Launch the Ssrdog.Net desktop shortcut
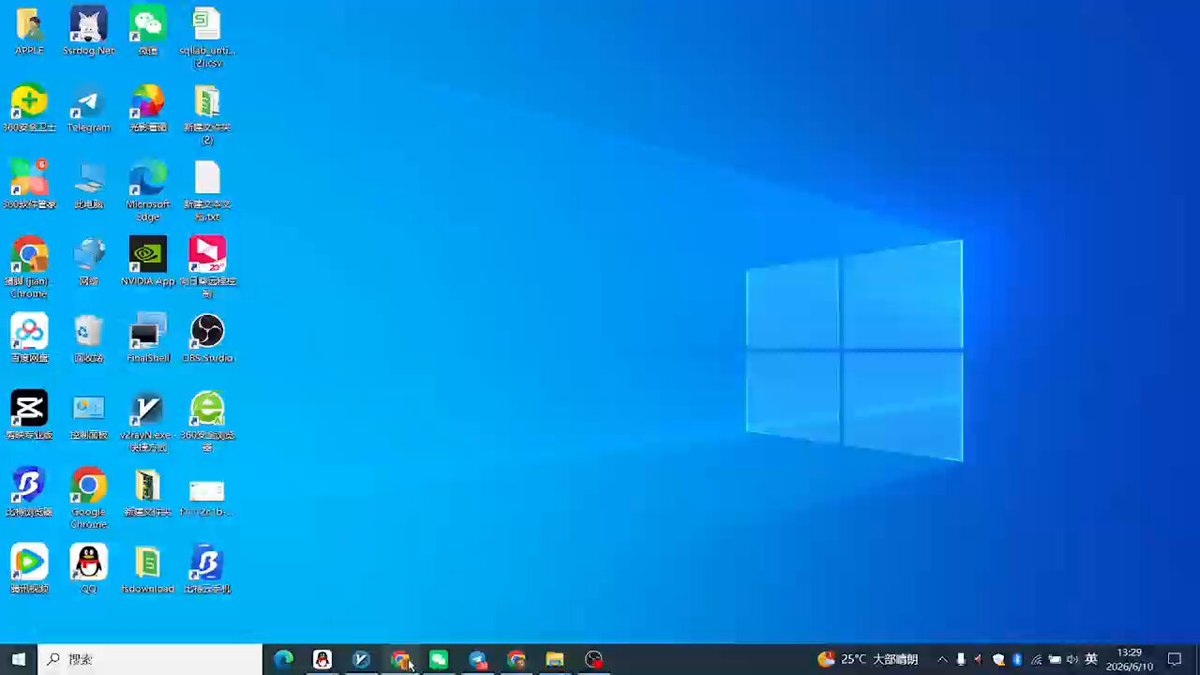1200x675 pixels. click(x=88, y=31)
